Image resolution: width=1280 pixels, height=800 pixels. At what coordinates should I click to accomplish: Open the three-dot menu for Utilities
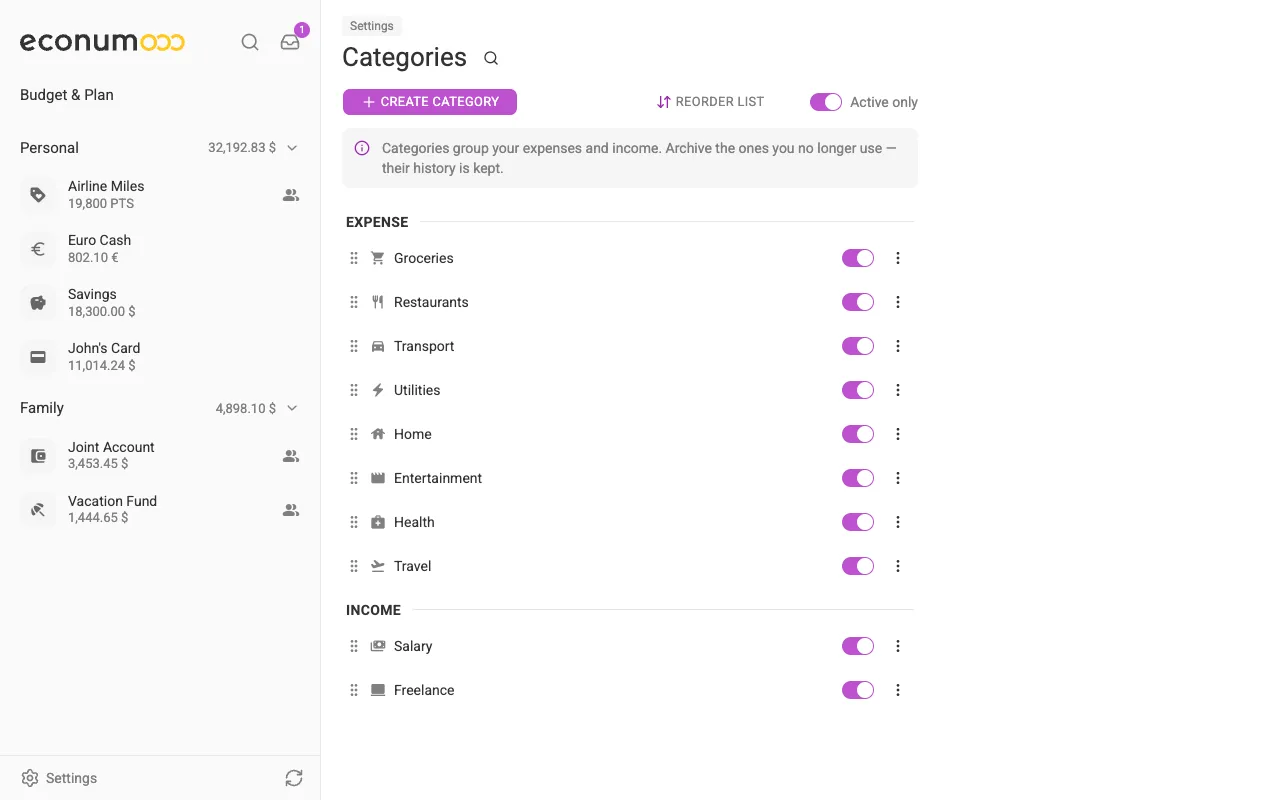coord(898,390)
